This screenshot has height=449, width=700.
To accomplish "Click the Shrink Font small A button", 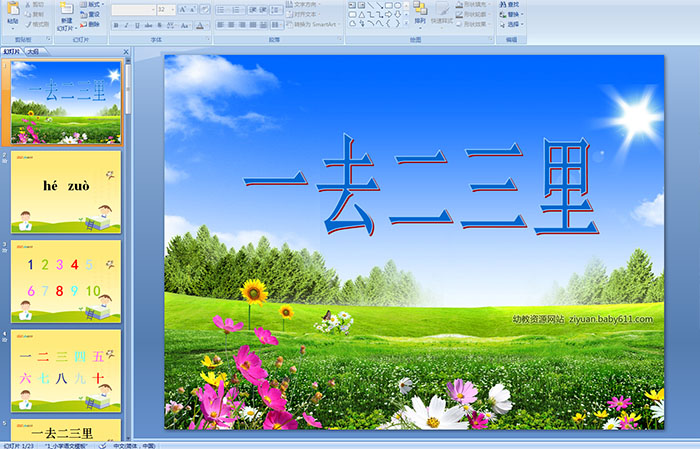I will 192,9.
